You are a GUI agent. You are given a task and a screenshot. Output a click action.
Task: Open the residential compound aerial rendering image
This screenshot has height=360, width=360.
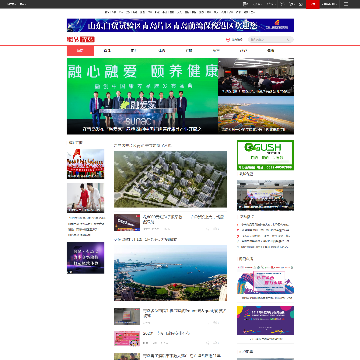pos(170,179)
